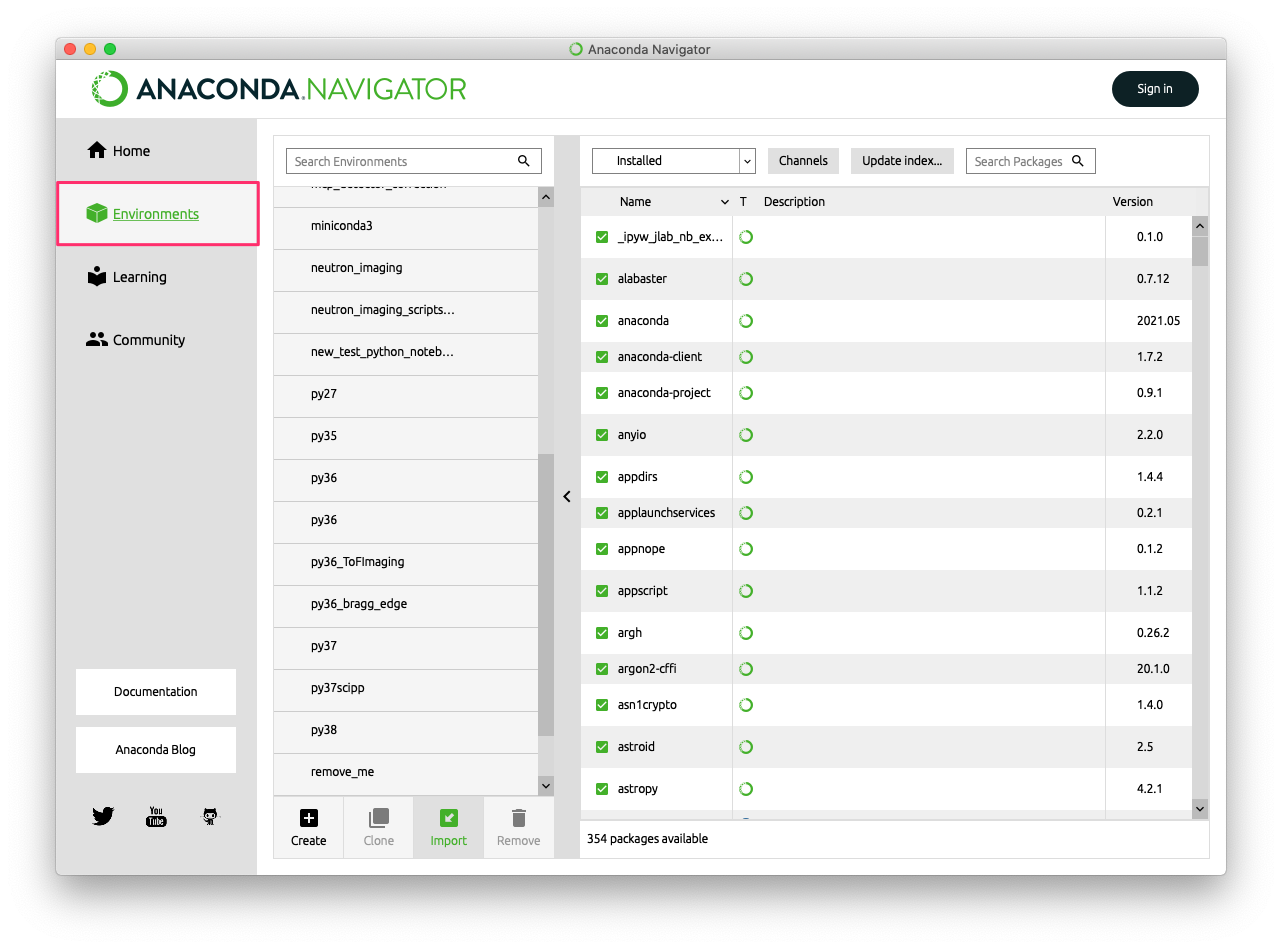Open the Learning tab in the sidebar
The image size is (1282, 949).
(138, 277)
